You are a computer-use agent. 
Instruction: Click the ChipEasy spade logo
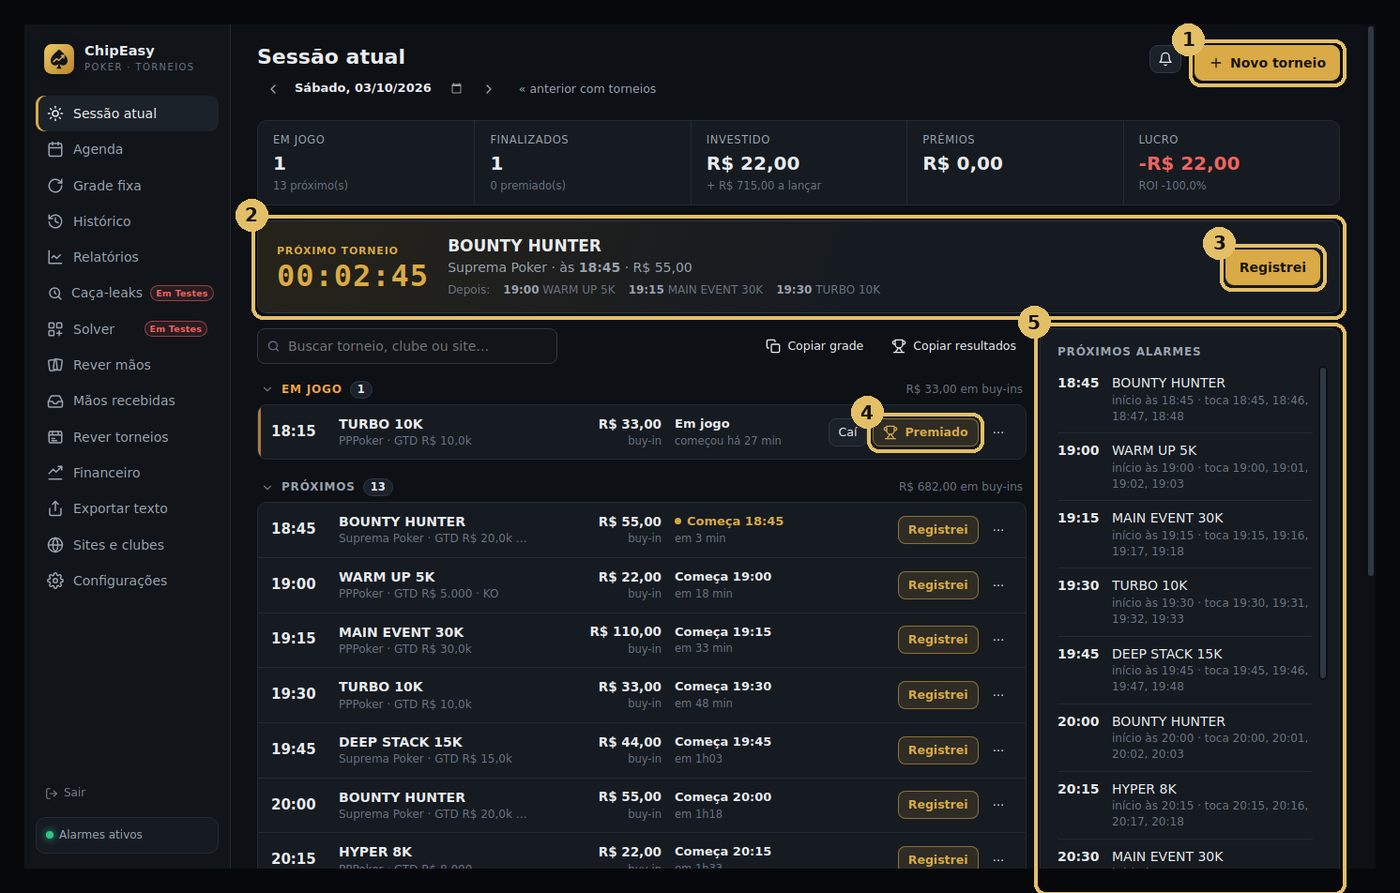59,59
